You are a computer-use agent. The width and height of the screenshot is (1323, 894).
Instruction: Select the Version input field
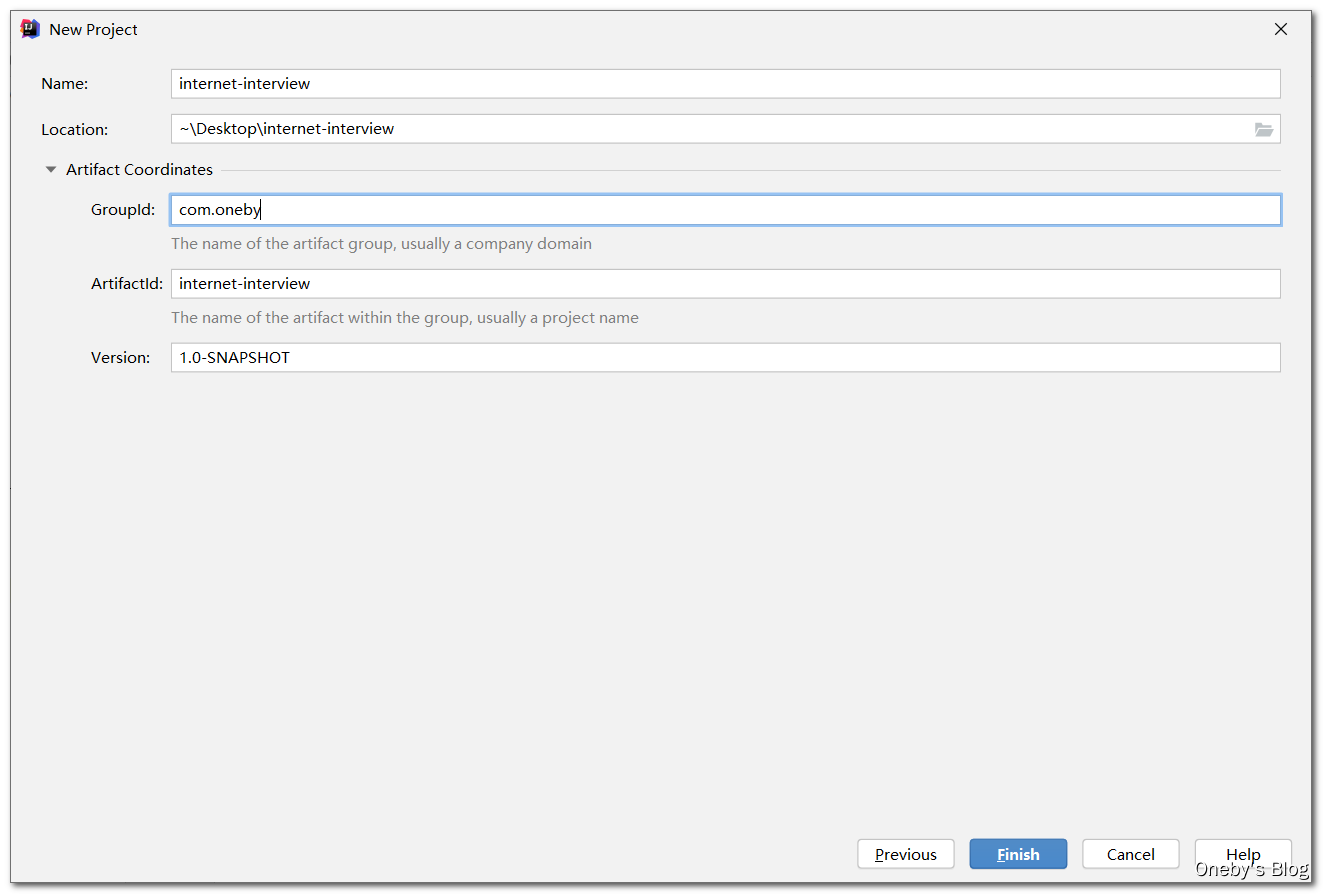(x=725, y=358)
